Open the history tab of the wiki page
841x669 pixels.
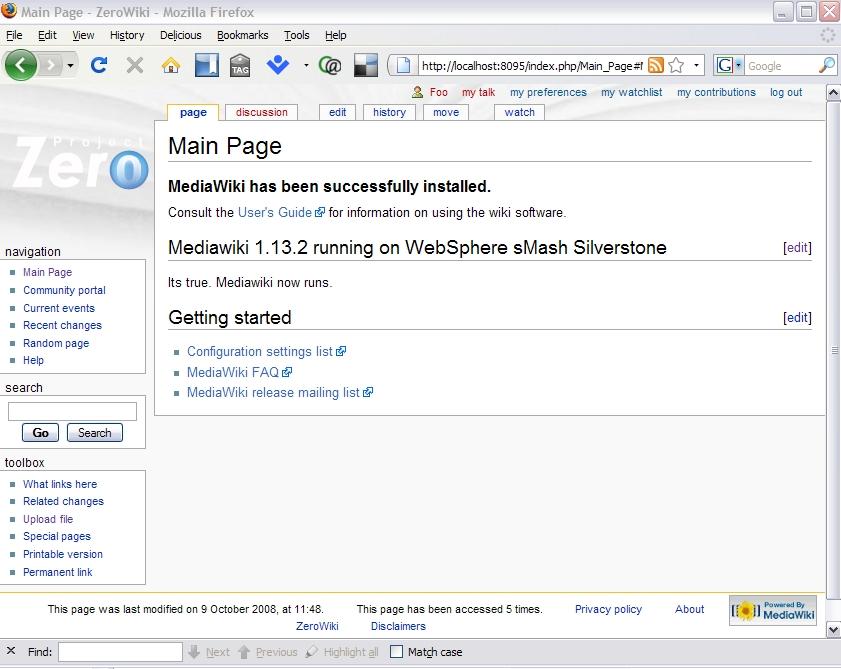(x=389, y=112)
